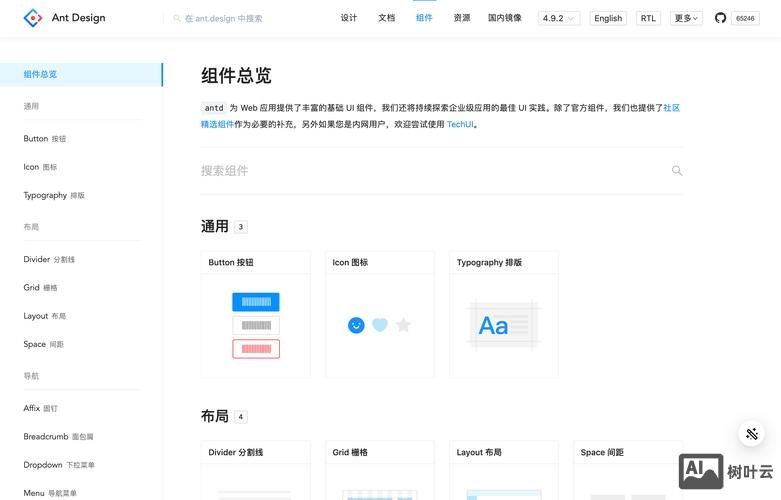Open the Layout 布局 component card
The width and height of the screenshot is (781, 500).
coord(504,470)
